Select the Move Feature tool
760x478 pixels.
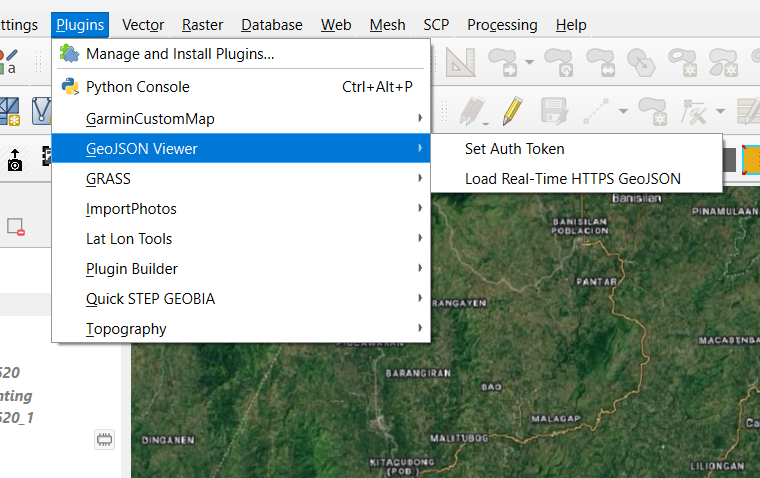click(x=503, y=62)
